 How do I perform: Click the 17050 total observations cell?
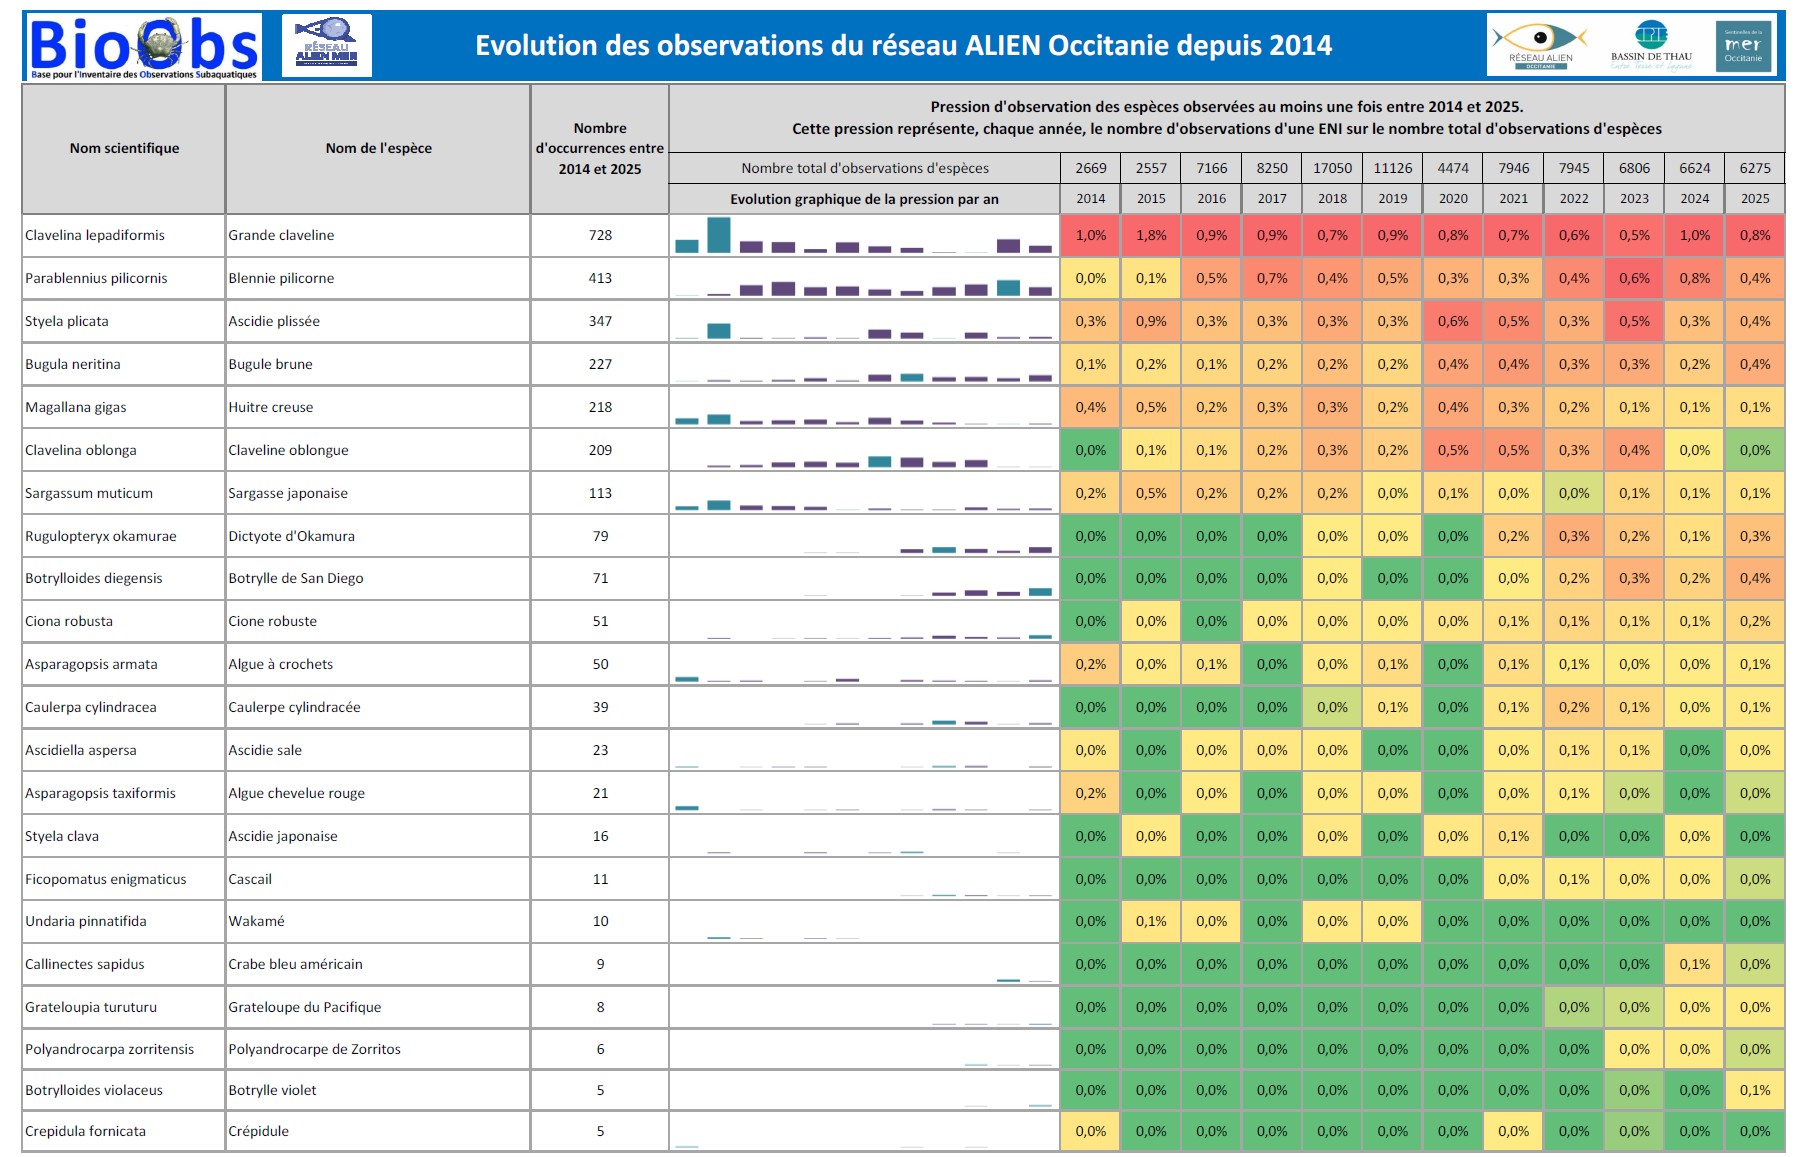click(x=1332, y=169)
